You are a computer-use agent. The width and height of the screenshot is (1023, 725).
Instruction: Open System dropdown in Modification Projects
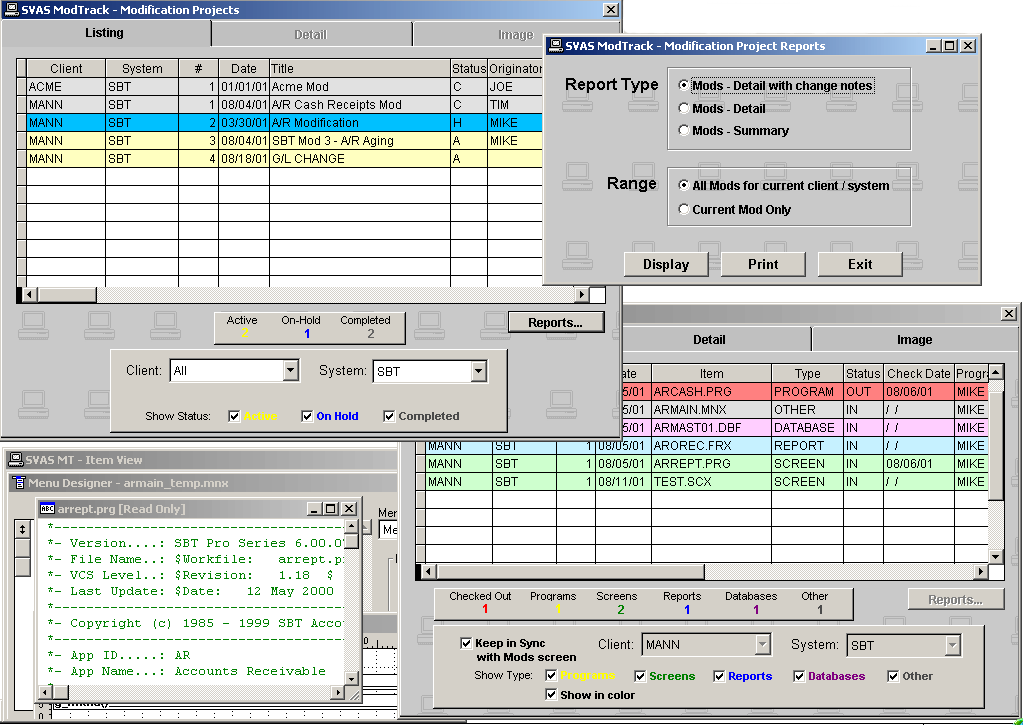479,371
